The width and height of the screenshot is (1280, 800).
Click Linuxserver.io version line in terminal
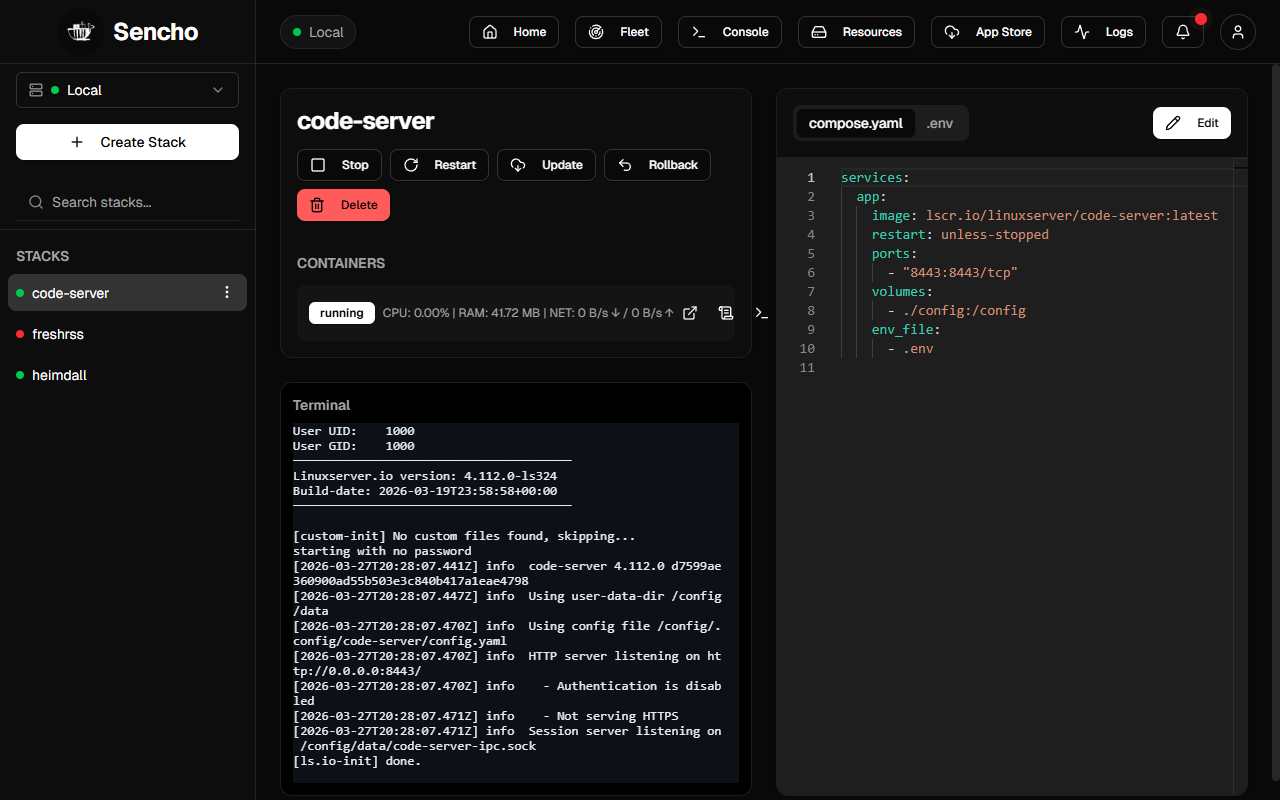(425, 476)
